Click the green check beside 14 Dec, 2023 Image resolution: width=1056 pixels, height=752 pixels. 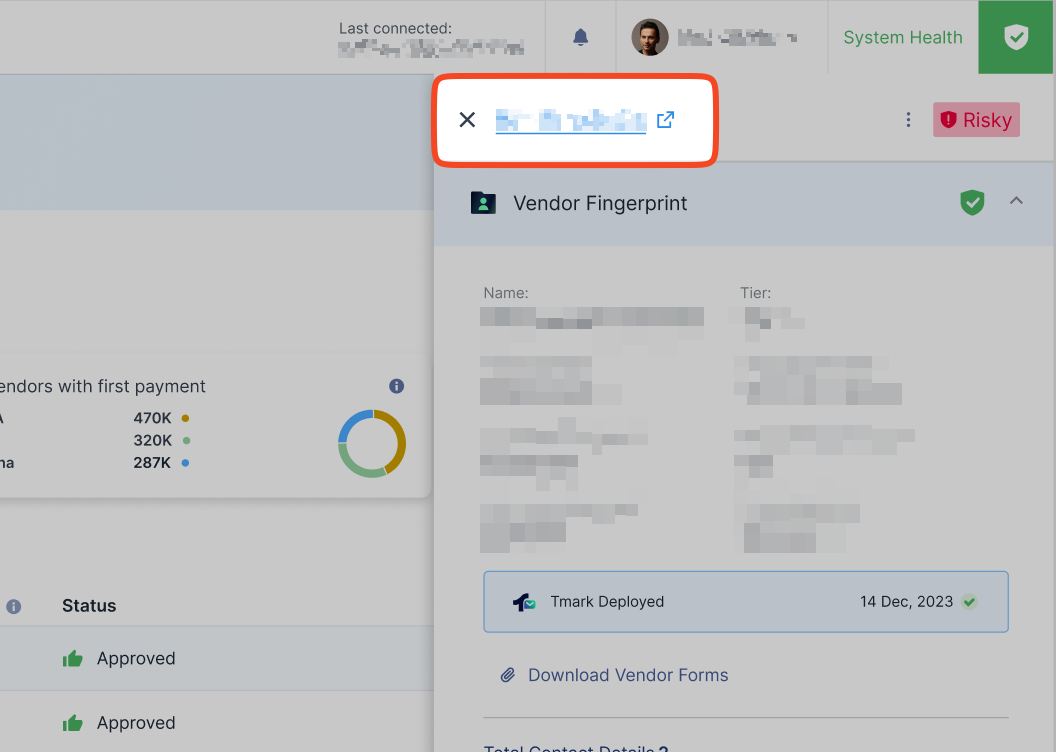tap(968, 602)
